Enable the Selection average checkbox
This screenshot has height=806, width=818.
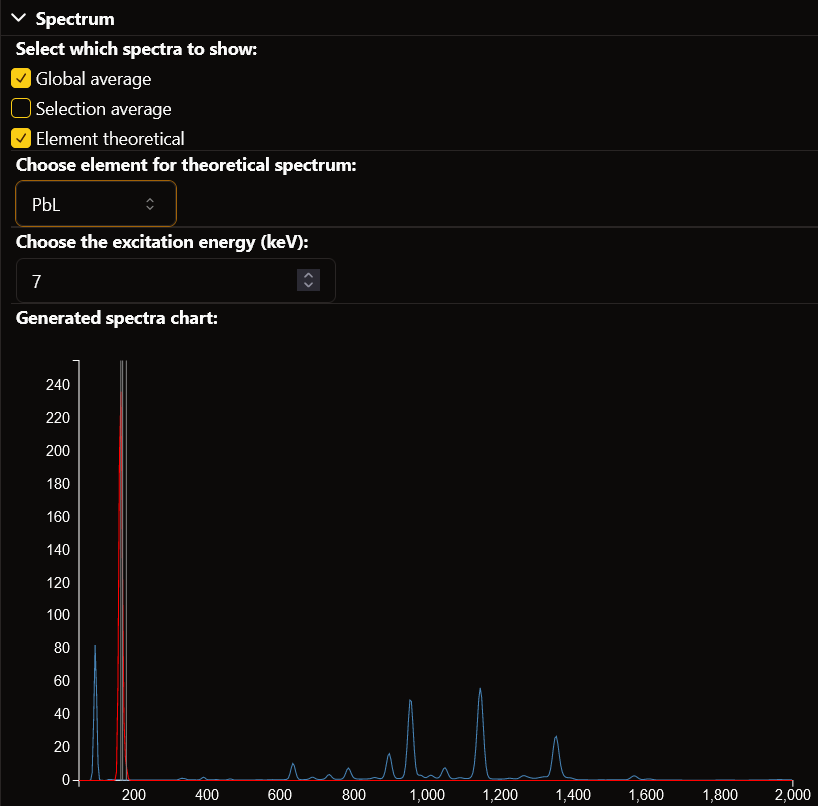pos(21,109)
